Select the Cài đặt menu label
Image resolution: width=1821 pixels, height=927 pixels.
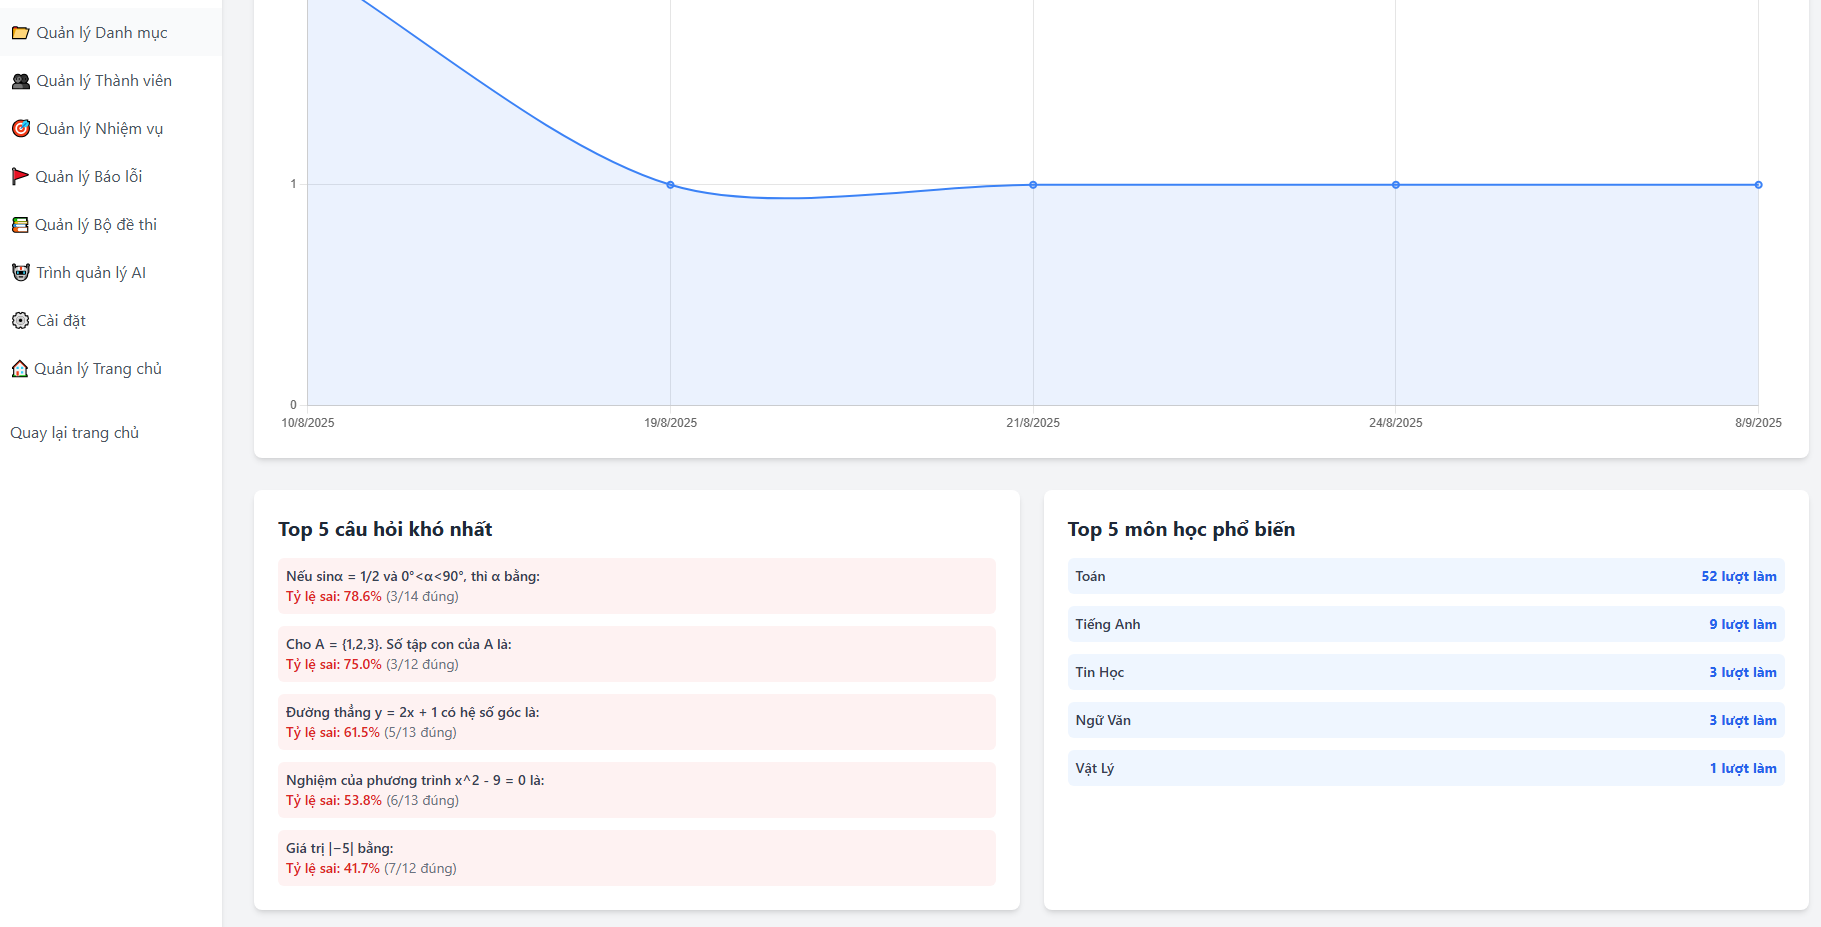point(61,321)
